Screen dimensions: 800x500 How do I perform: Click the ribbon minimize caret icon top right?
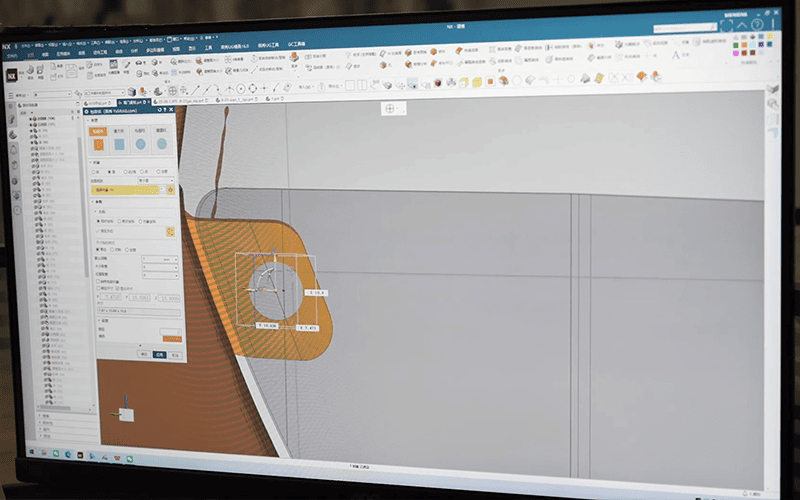(x=742, y=25)
